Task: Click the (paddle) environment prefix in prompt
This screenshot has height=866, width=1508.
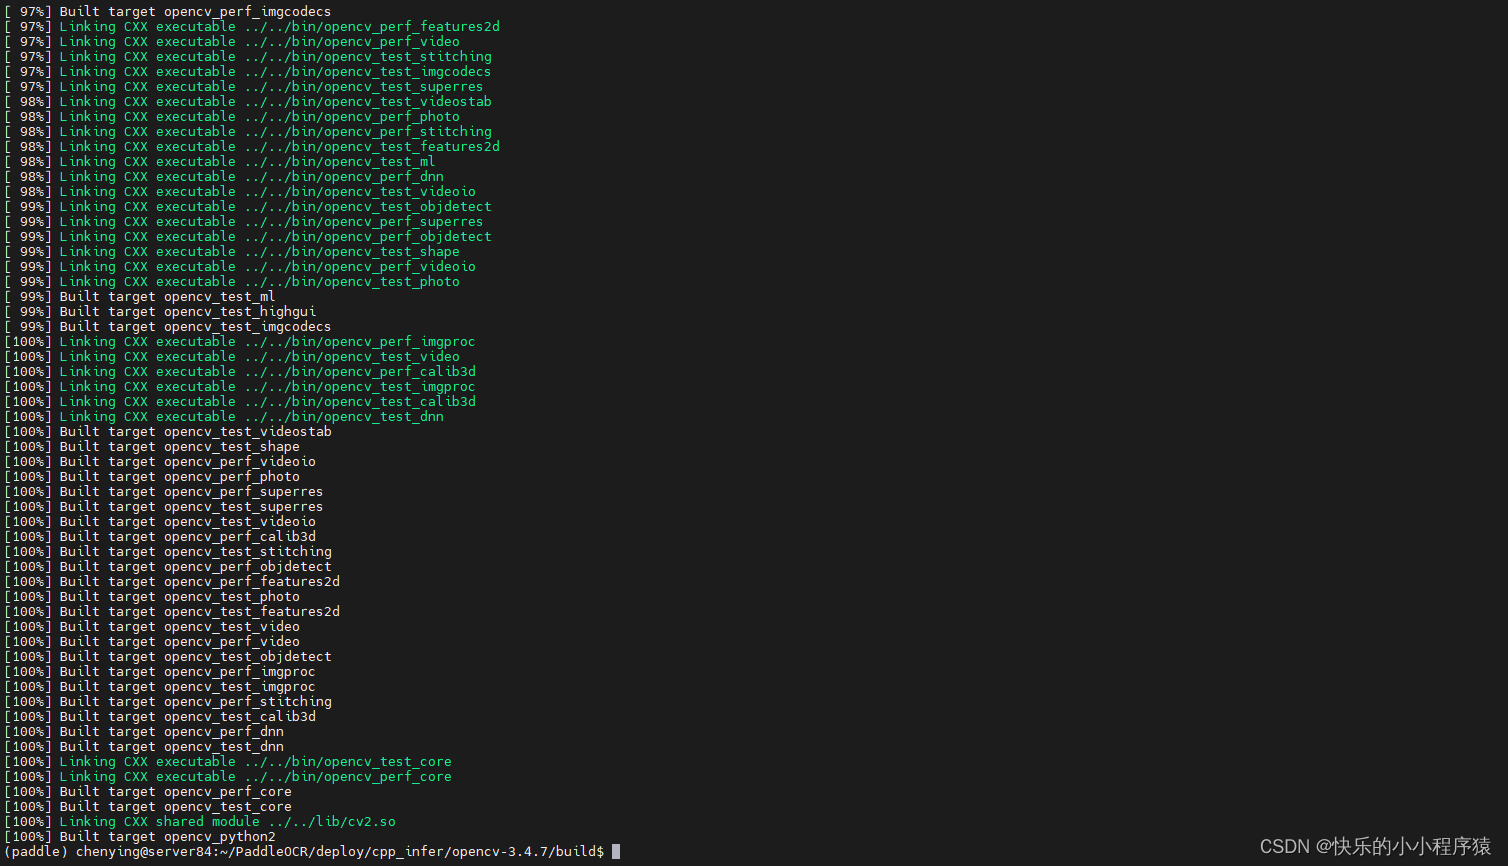Action: (x=36, y=852)
